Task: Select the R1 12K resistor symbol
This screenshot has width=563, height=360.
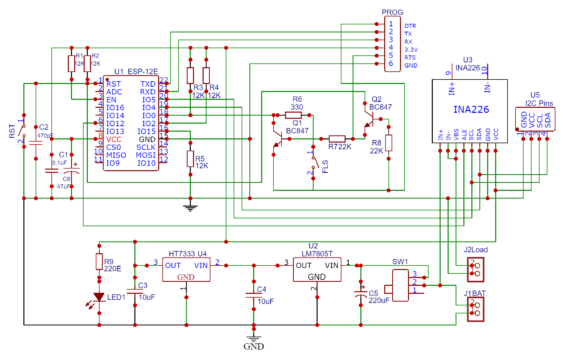Action: (x=71, y=64)
